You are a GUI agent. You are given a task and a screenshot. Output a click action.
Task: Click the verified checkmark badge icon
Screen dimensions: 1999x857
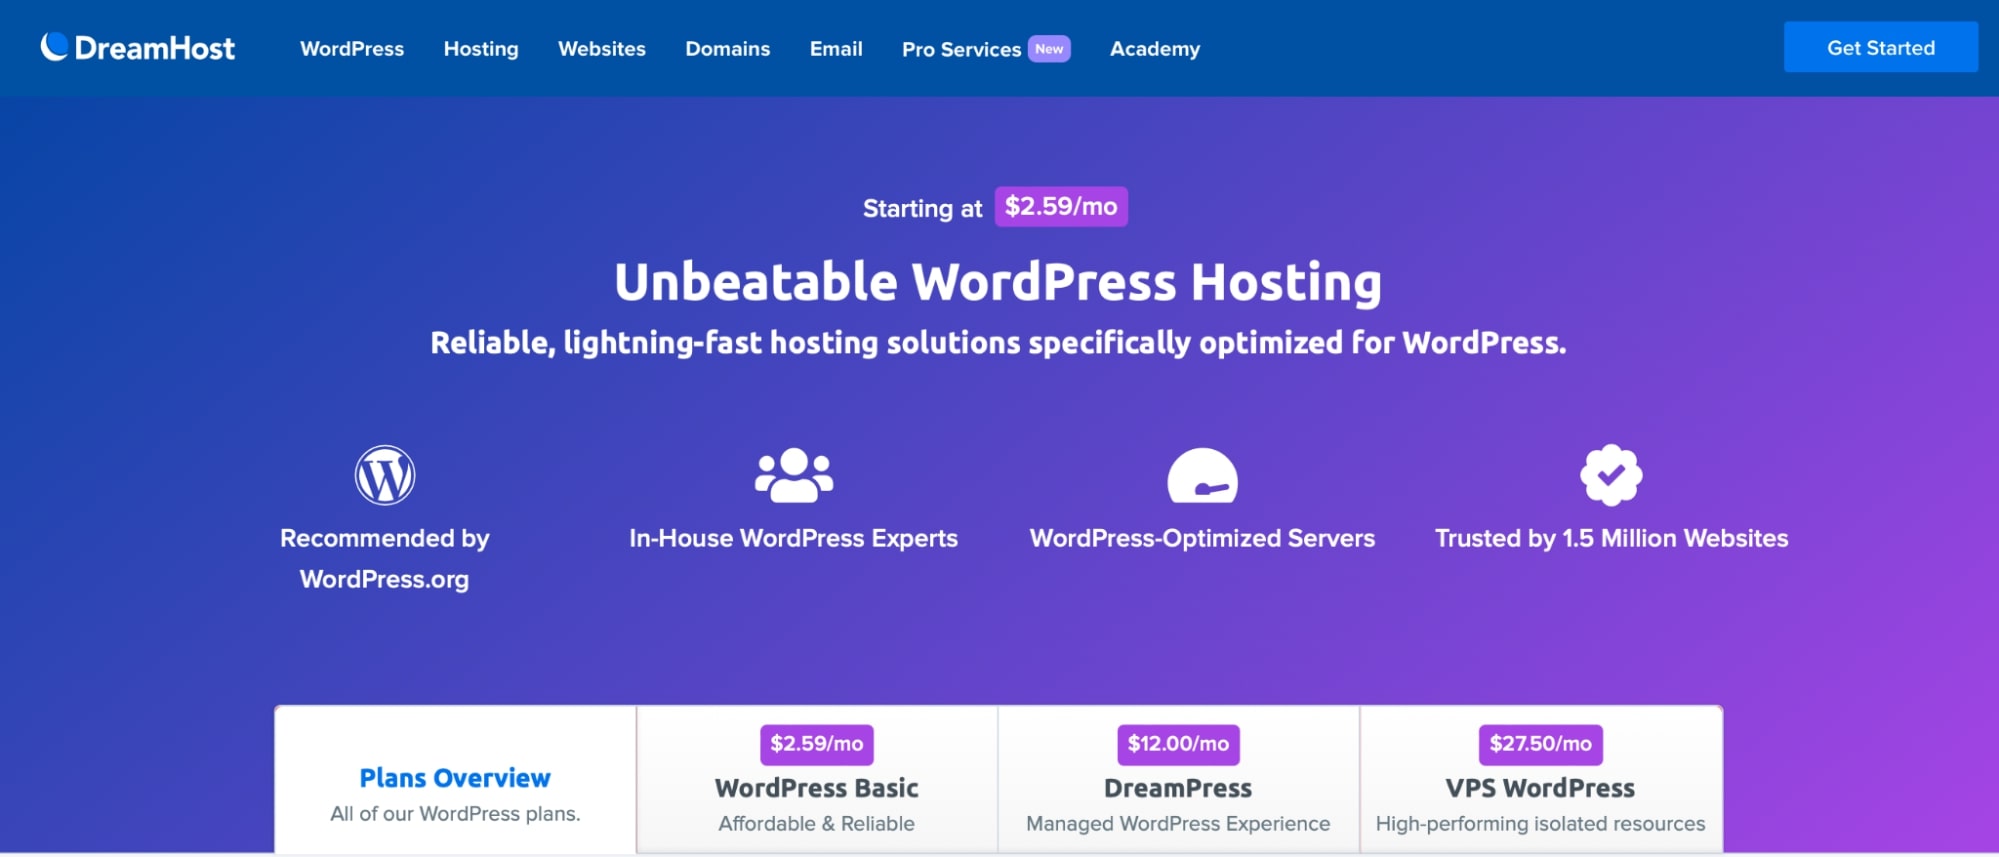coord(1611,475)
